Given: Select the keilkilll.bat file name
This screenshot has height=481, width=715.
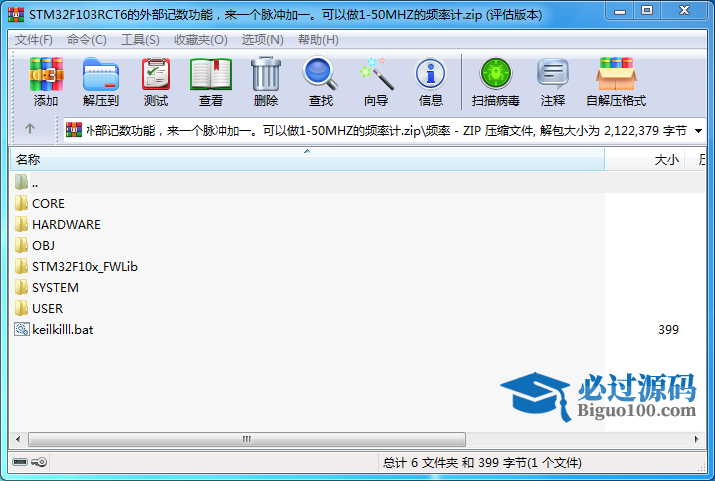Looking at the screenshot, I should point(62,330).
